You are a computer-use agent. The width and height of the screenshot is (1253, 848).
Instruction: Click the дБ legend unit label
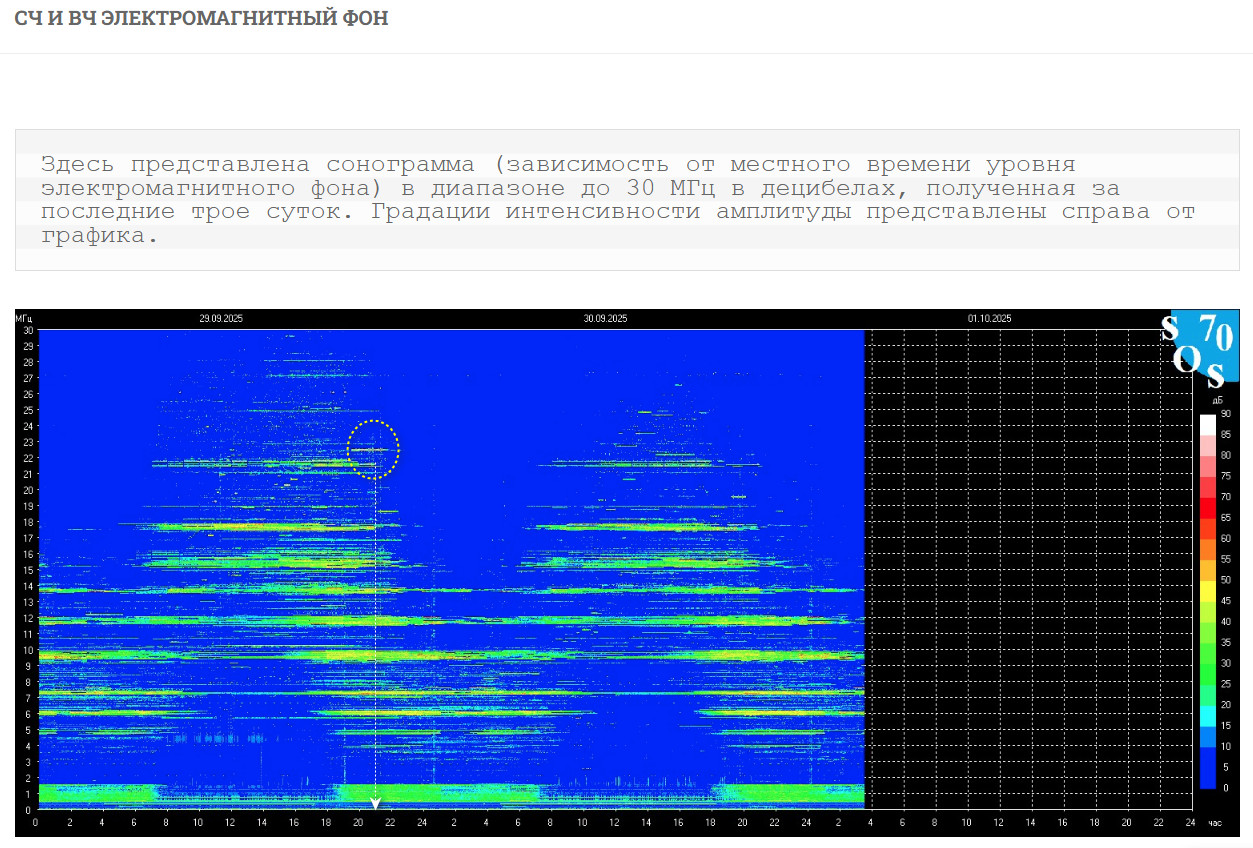(1217, 400)
